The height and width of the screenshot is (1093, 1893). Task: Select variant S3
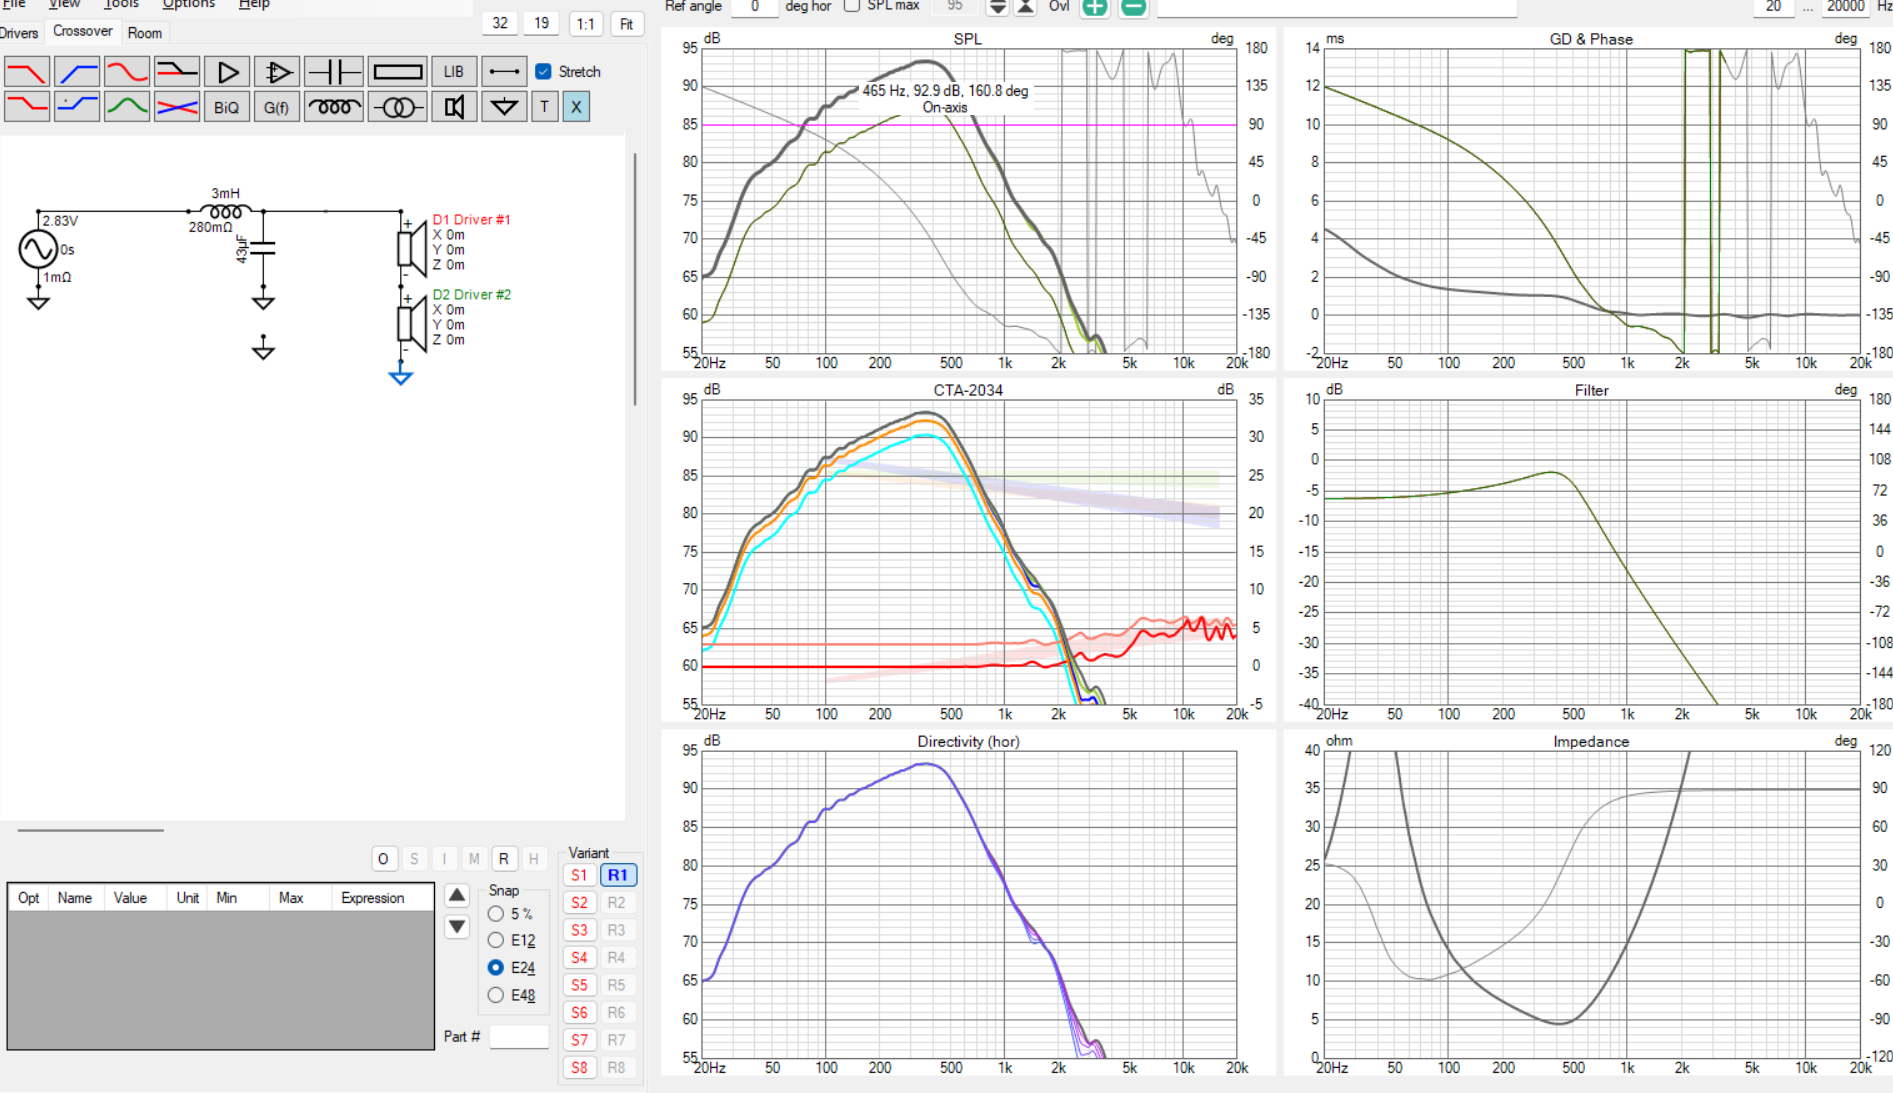(x=579, y=930)
